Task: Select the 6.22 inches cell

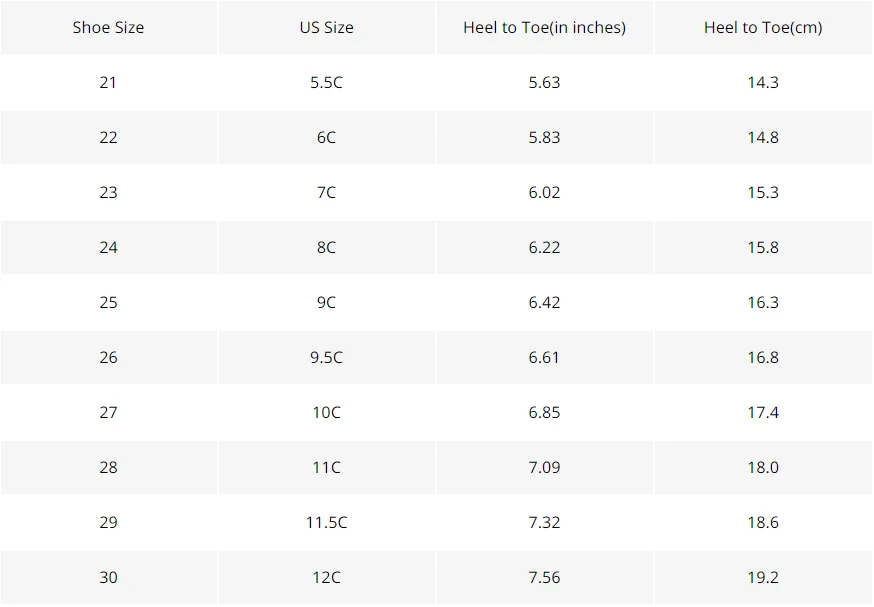Action: (545, 247)
